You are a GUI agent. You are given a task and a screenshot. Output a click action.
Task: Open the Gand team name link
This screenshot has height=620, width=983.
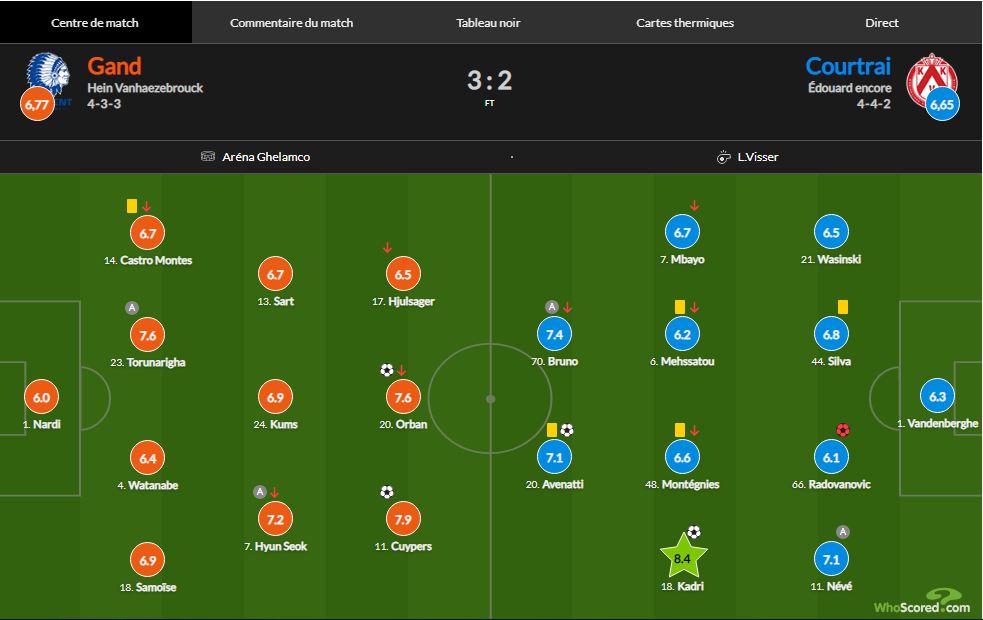click(115, 66)
